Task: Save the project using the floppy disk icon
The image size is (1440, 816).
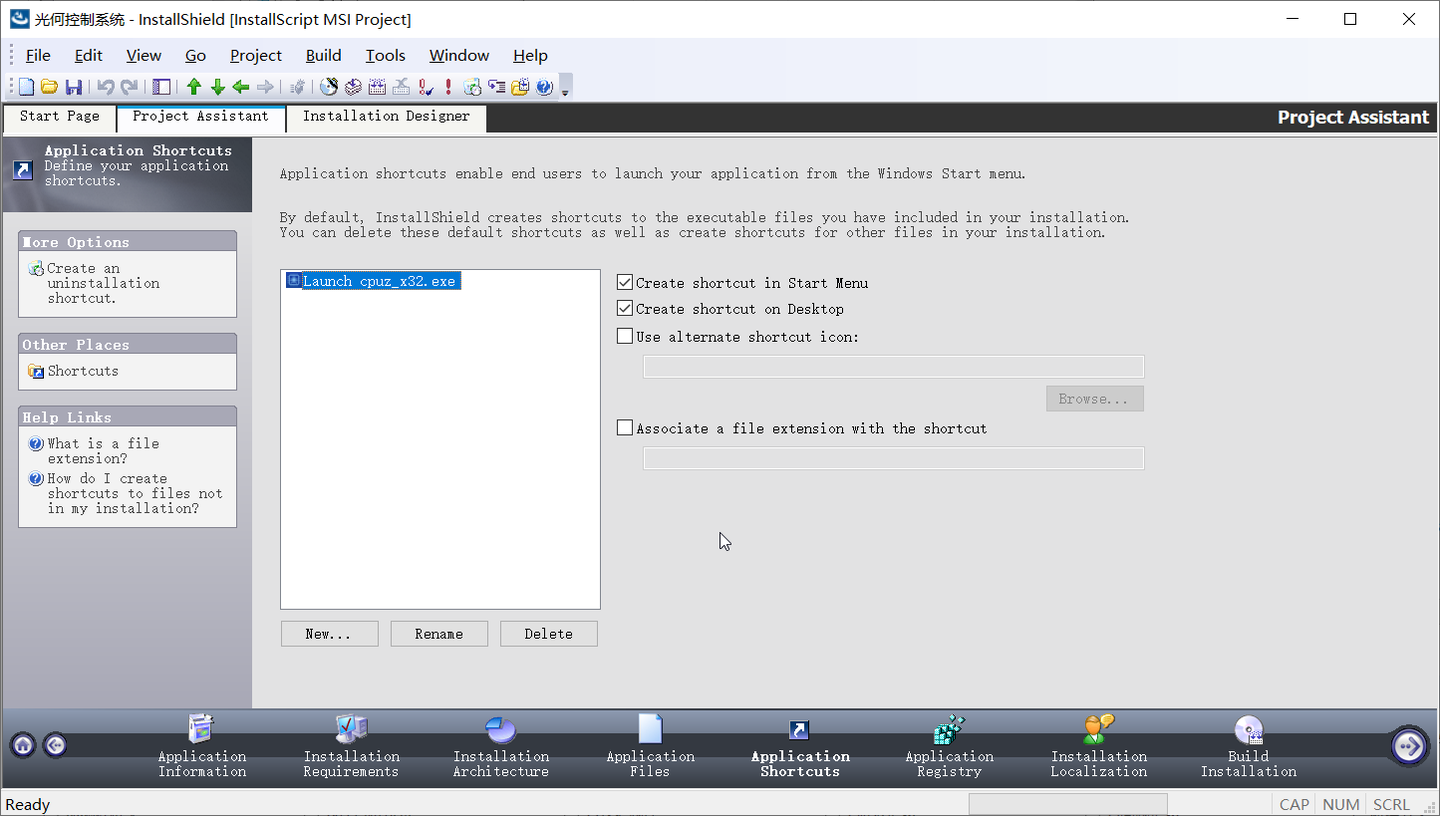Action: point(73,87)
